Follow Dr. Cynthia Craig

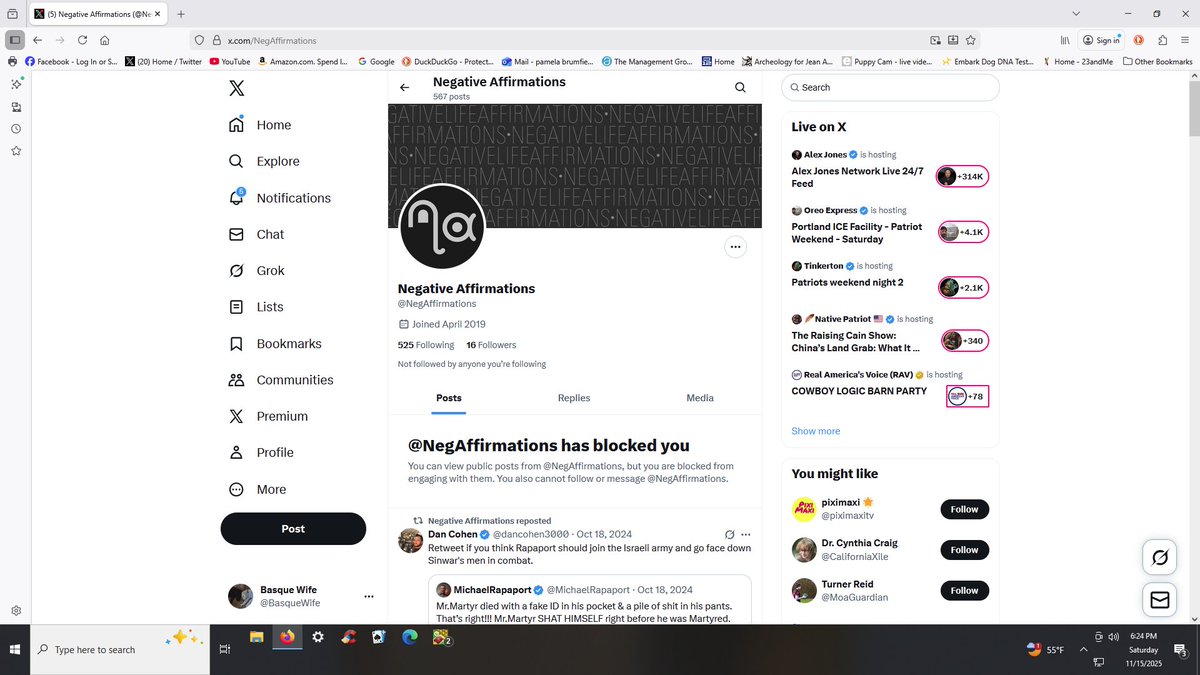click(965, 550)
